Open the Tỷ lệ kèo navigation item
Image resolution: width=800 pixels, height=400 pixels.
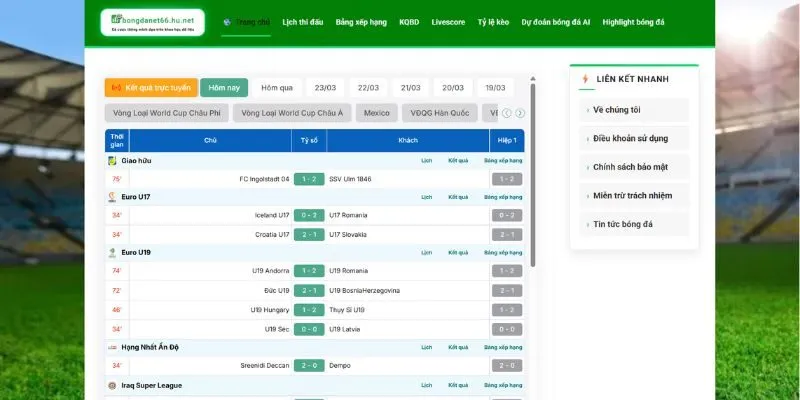(x=493, y=22)
